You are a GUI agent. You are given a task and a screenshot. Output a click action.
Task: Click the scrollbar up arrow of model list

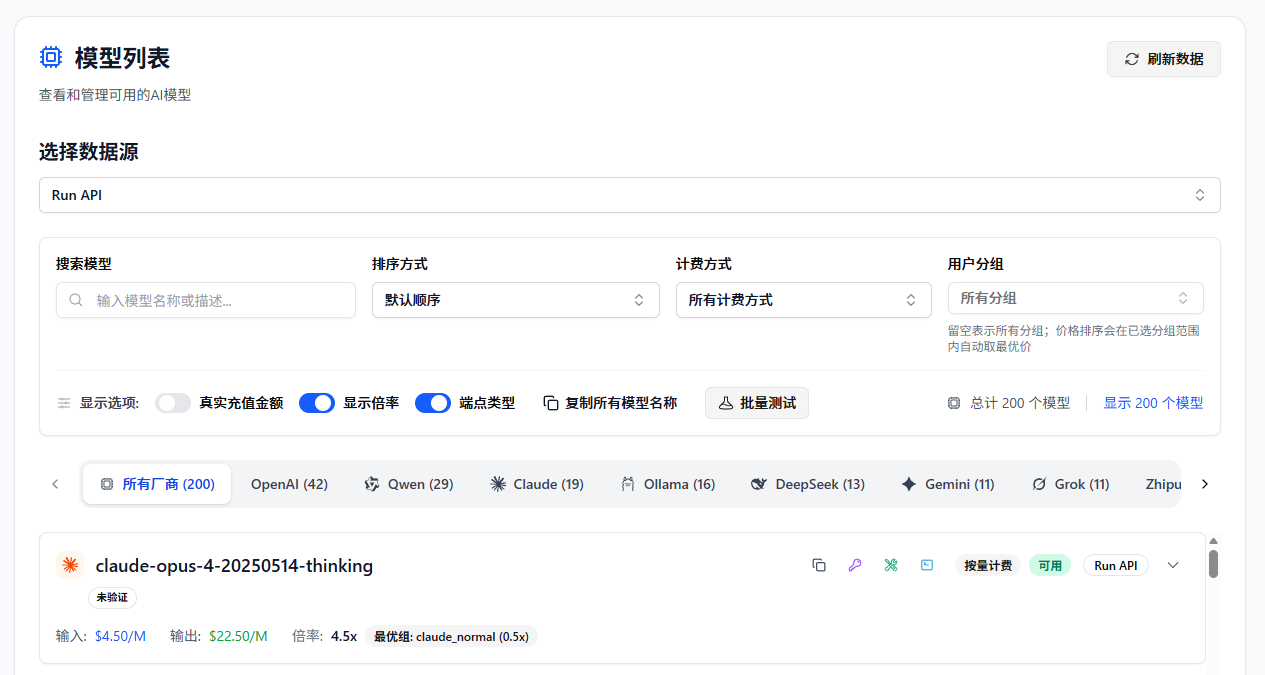[1213, 541]
